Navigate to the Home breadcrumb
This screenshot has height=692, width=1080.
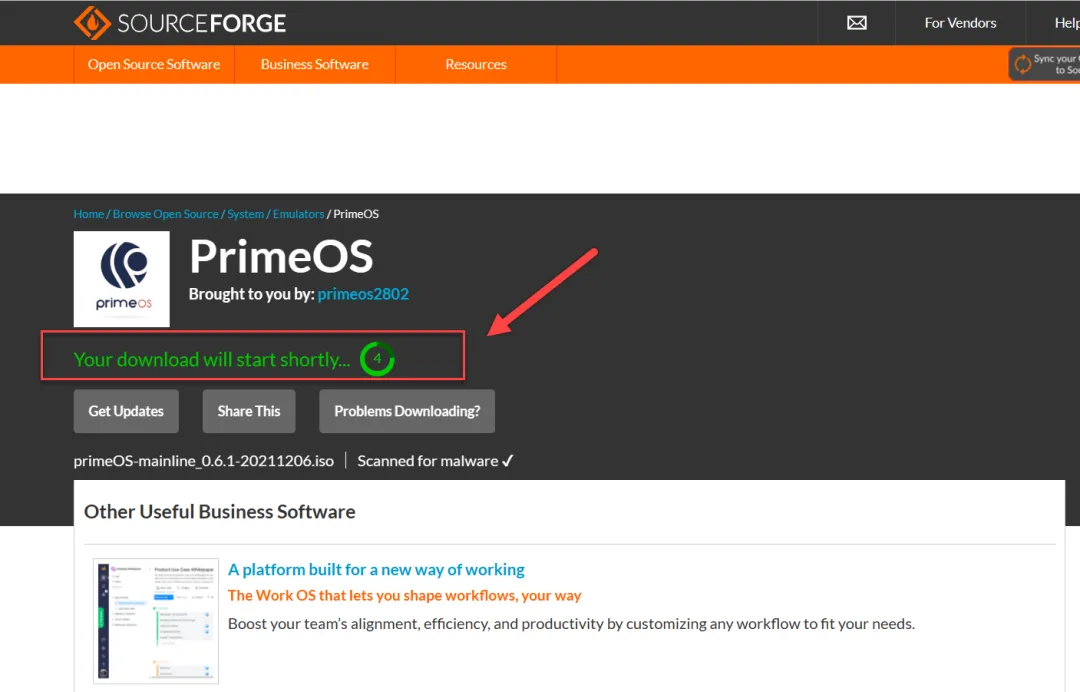pyautogui.click(x=88, y=213)
